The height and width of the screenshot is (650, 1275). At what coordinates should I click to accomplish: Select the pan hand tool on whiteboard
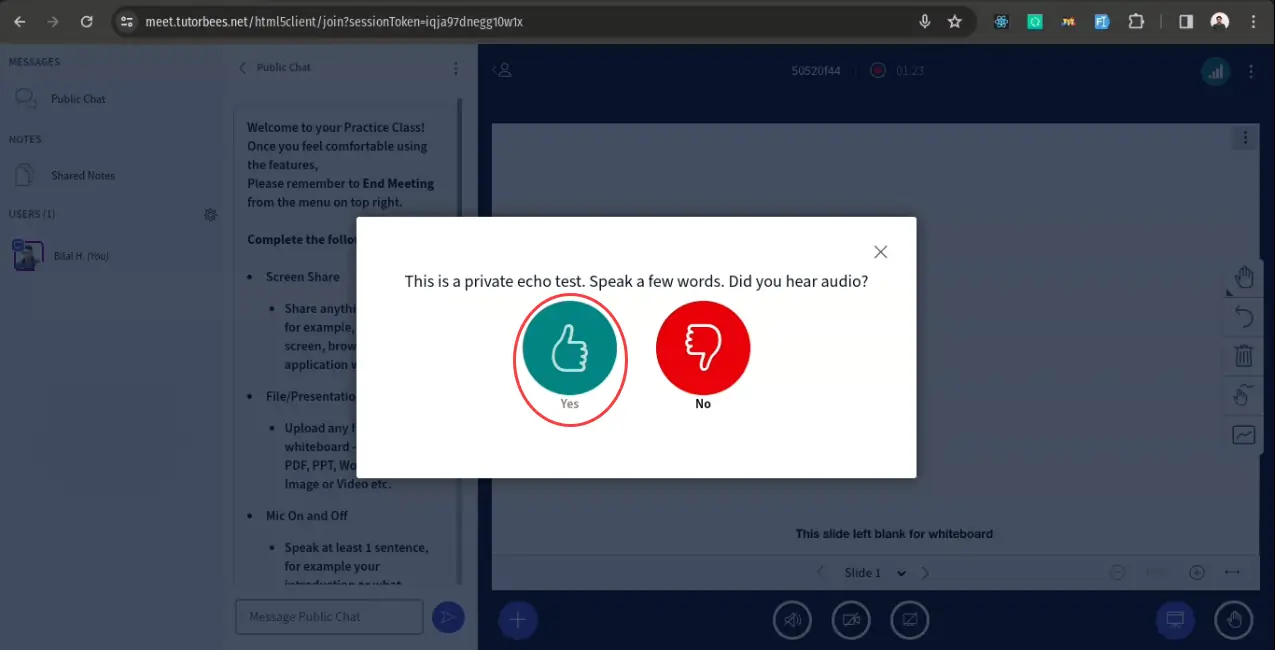click(x=1243, y=277)
